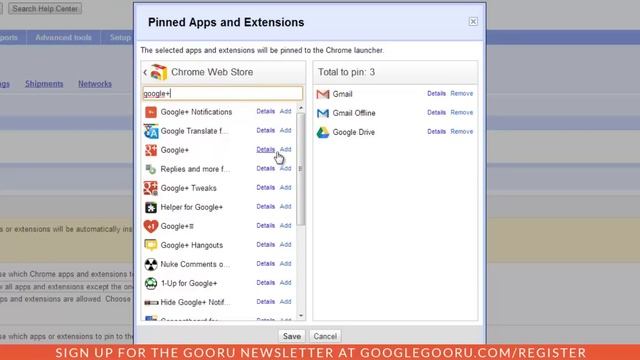View Details for pinned Google Drive
The width and height of the screenshot is (640, 360).
click(x=436, y=132)
